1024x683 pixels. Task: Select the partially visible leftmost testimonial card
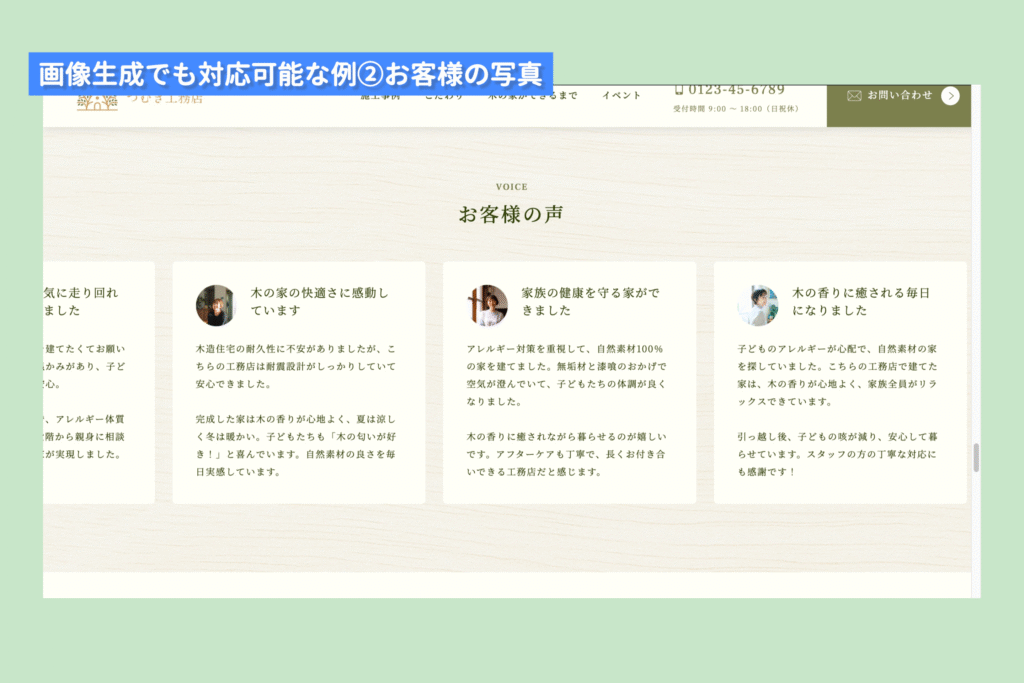98,382
